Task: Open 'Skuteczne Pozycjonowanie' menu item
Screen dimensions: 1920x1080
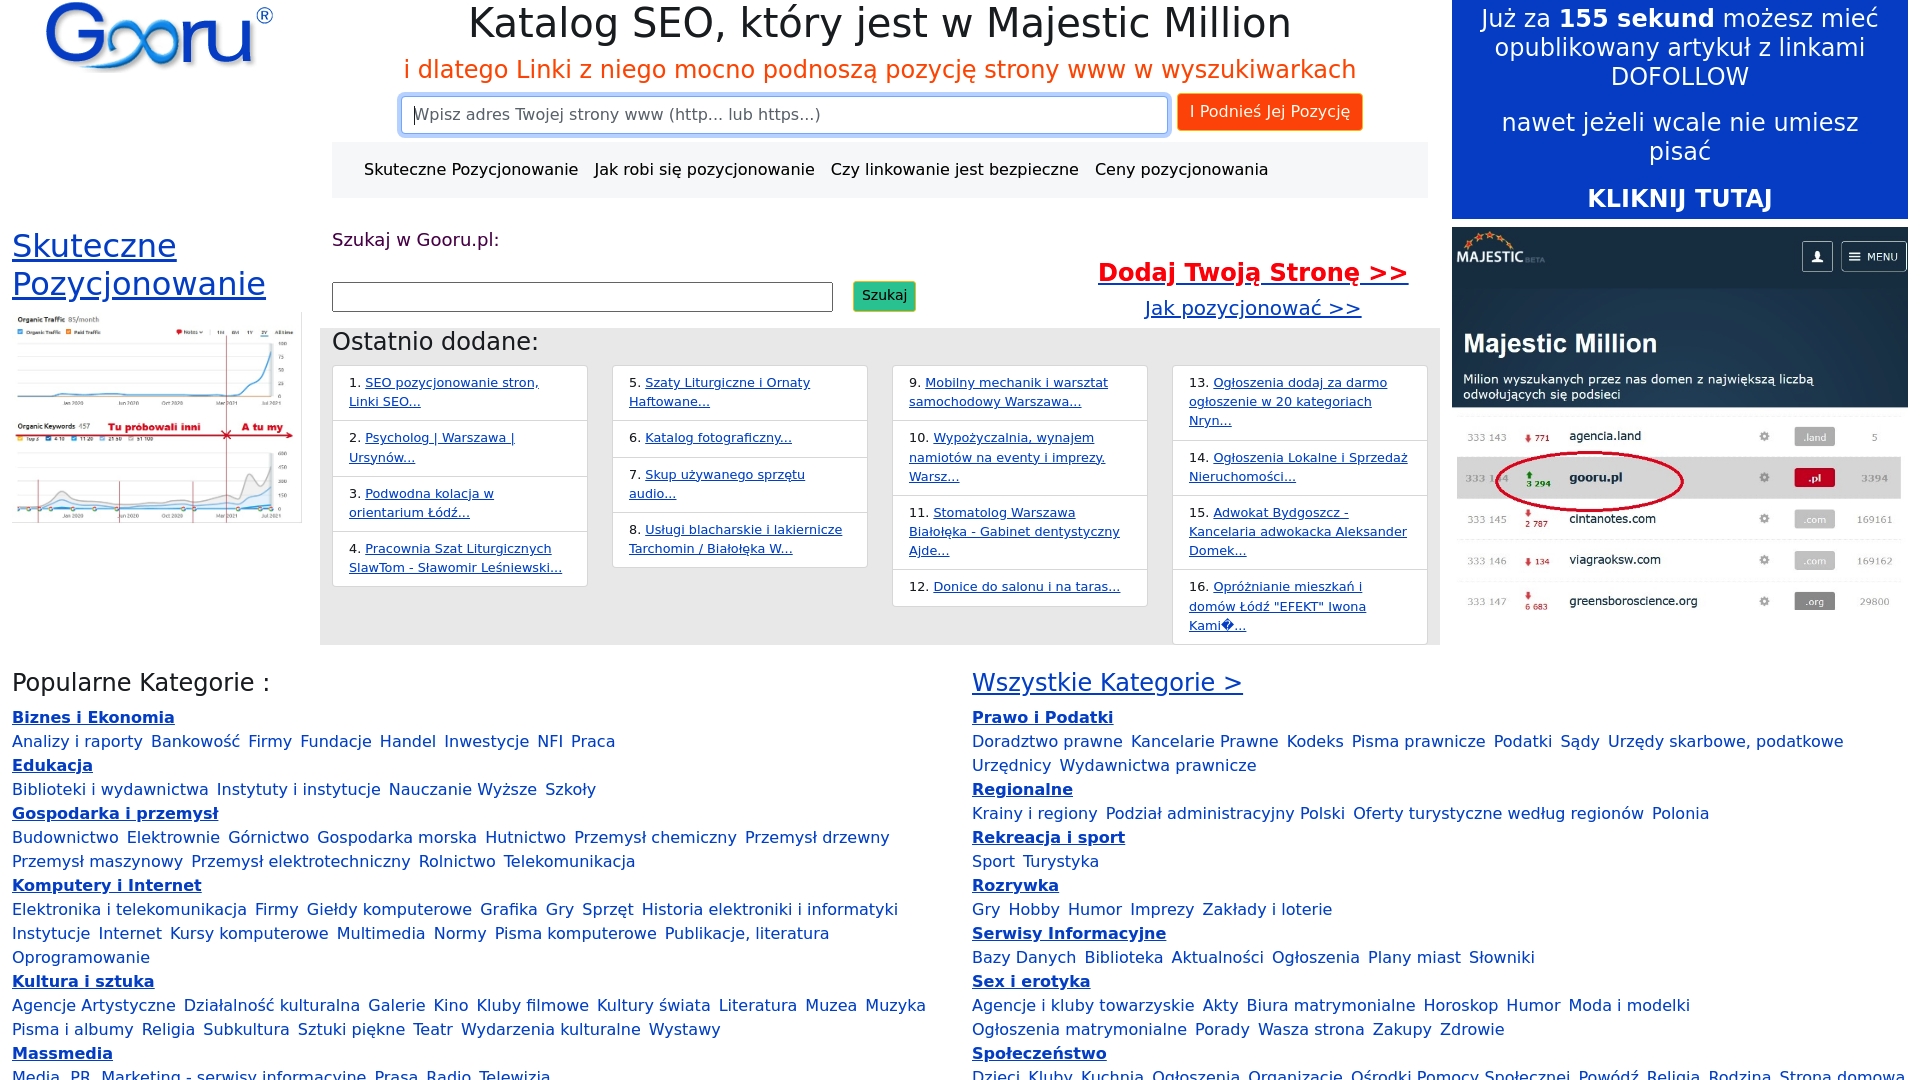Action: click(x=471, y=170)
